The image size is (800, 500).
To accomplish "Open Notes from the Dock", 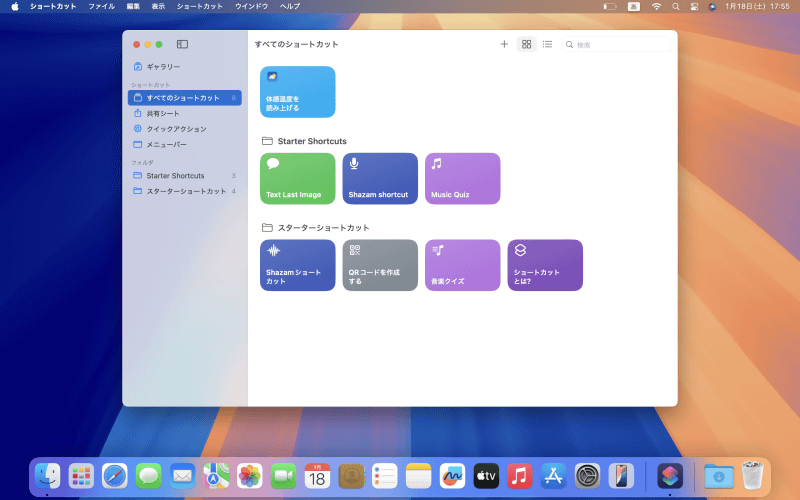I will pyautogui.click(x=418, y=476).
